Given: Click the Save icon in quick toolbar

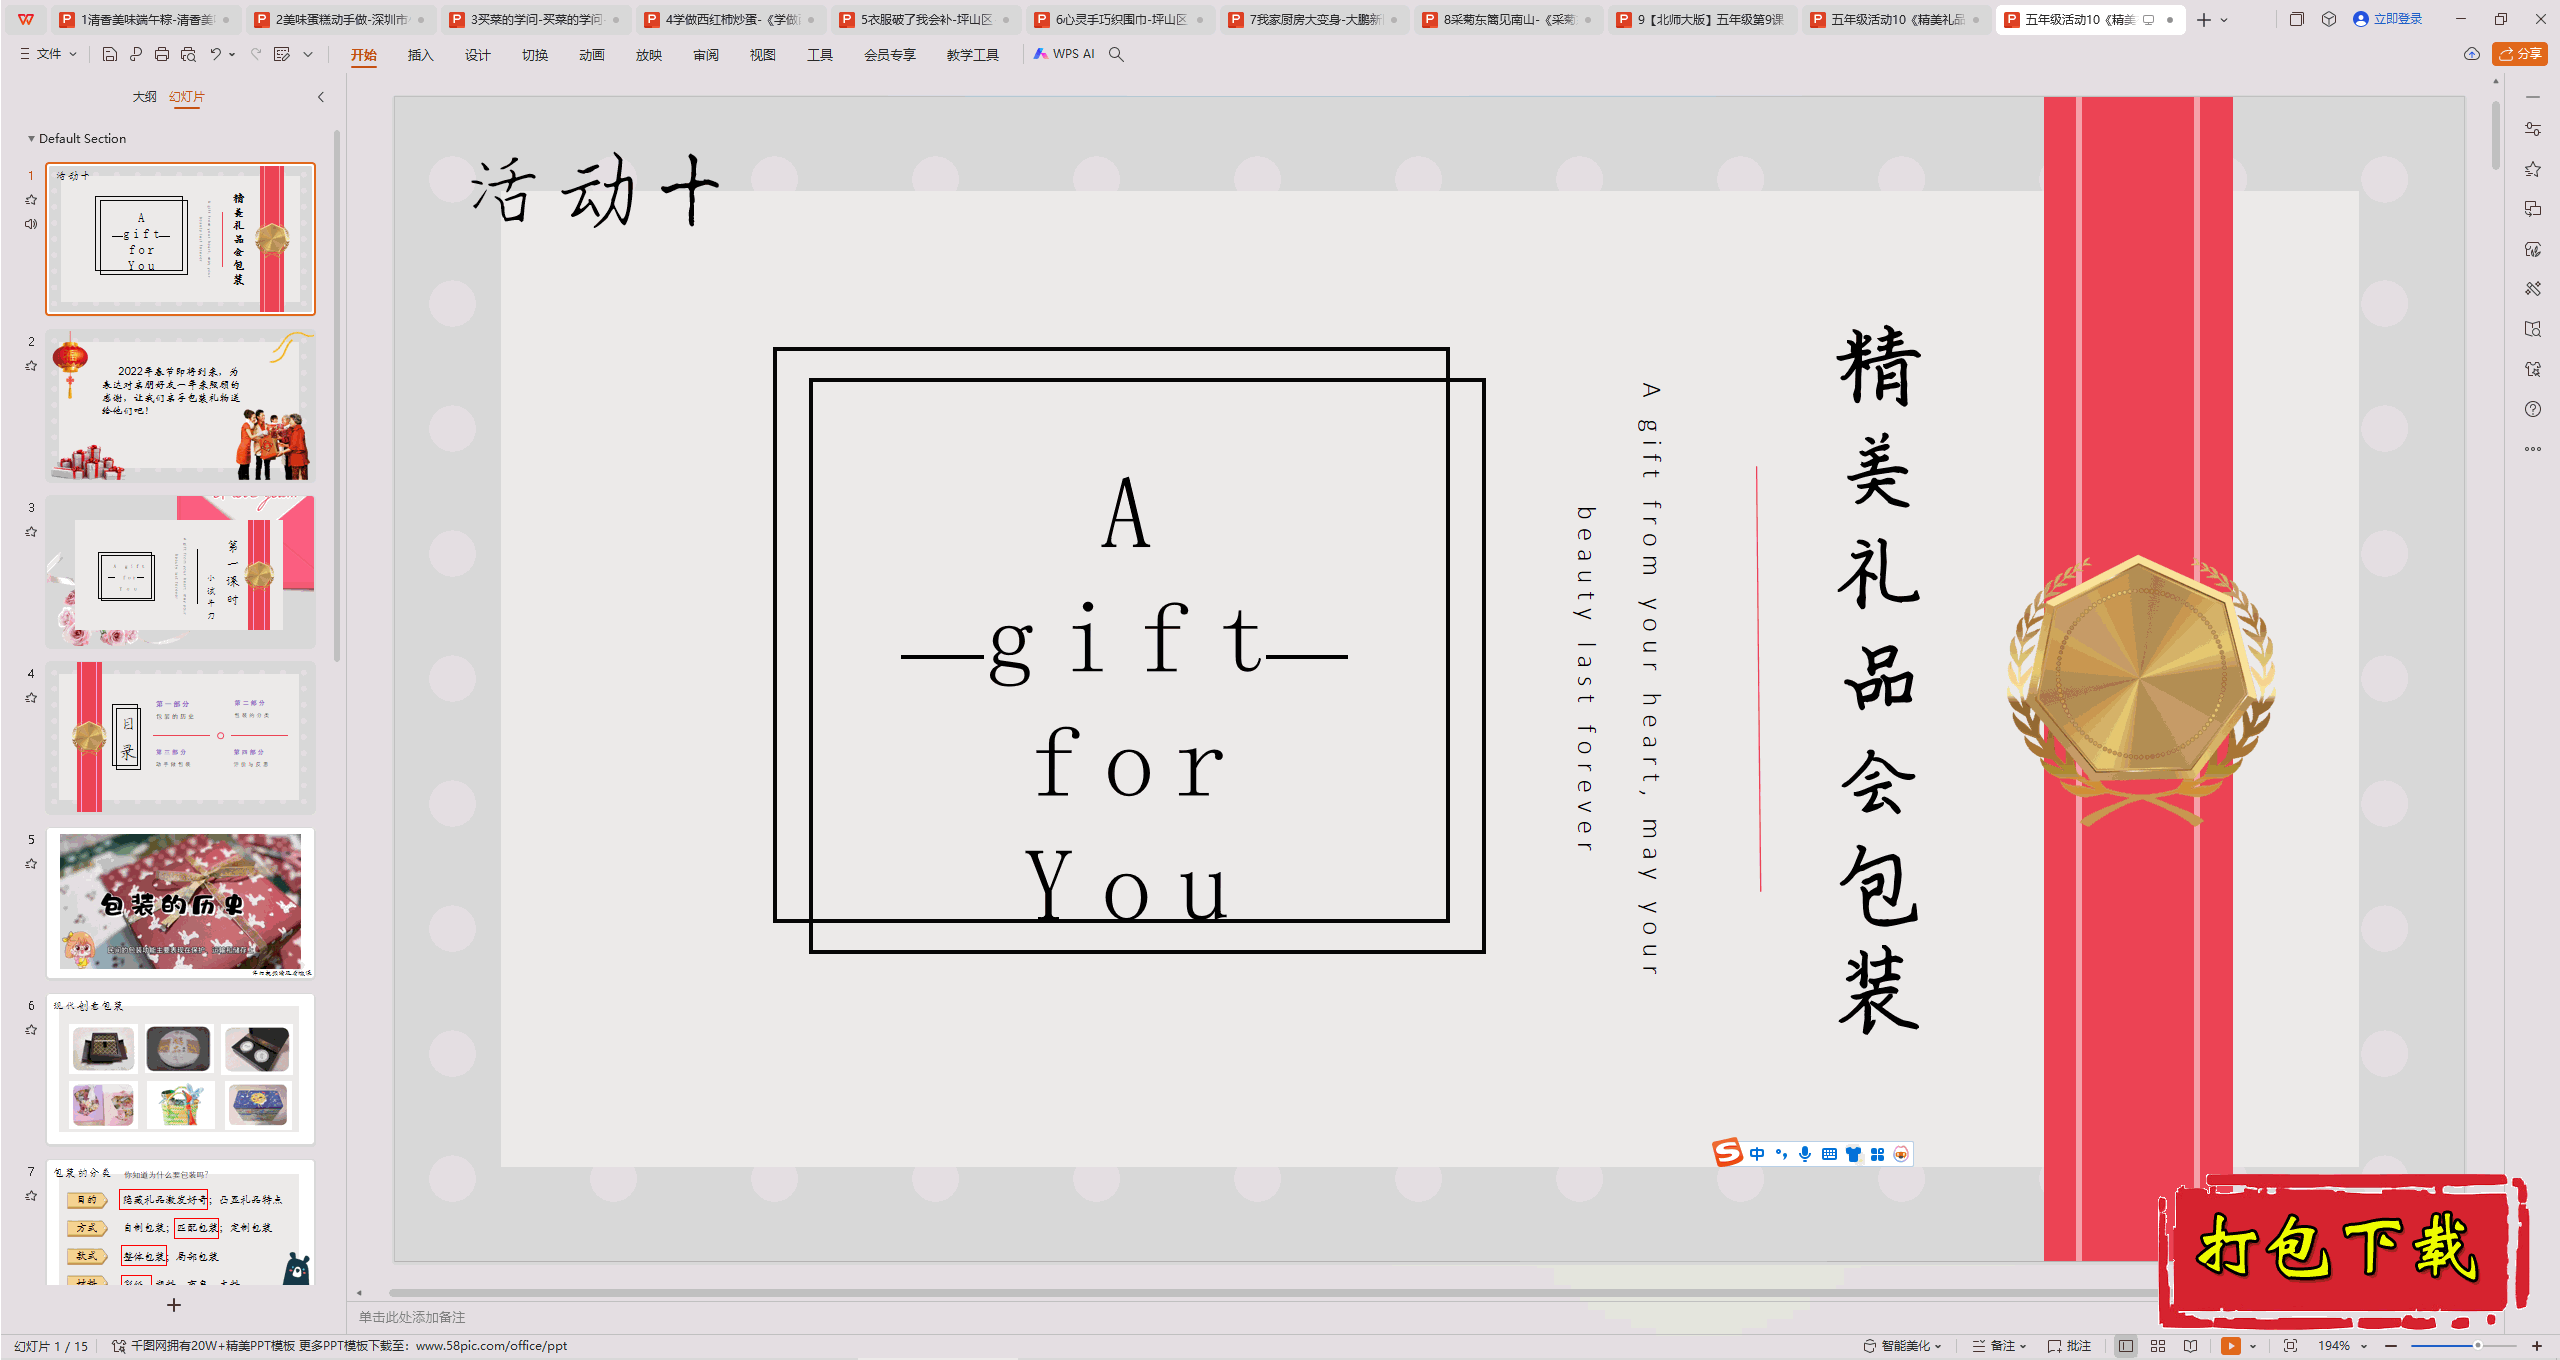Looking at the screenshot, I should pyautogui.click(x=110, y=54).
